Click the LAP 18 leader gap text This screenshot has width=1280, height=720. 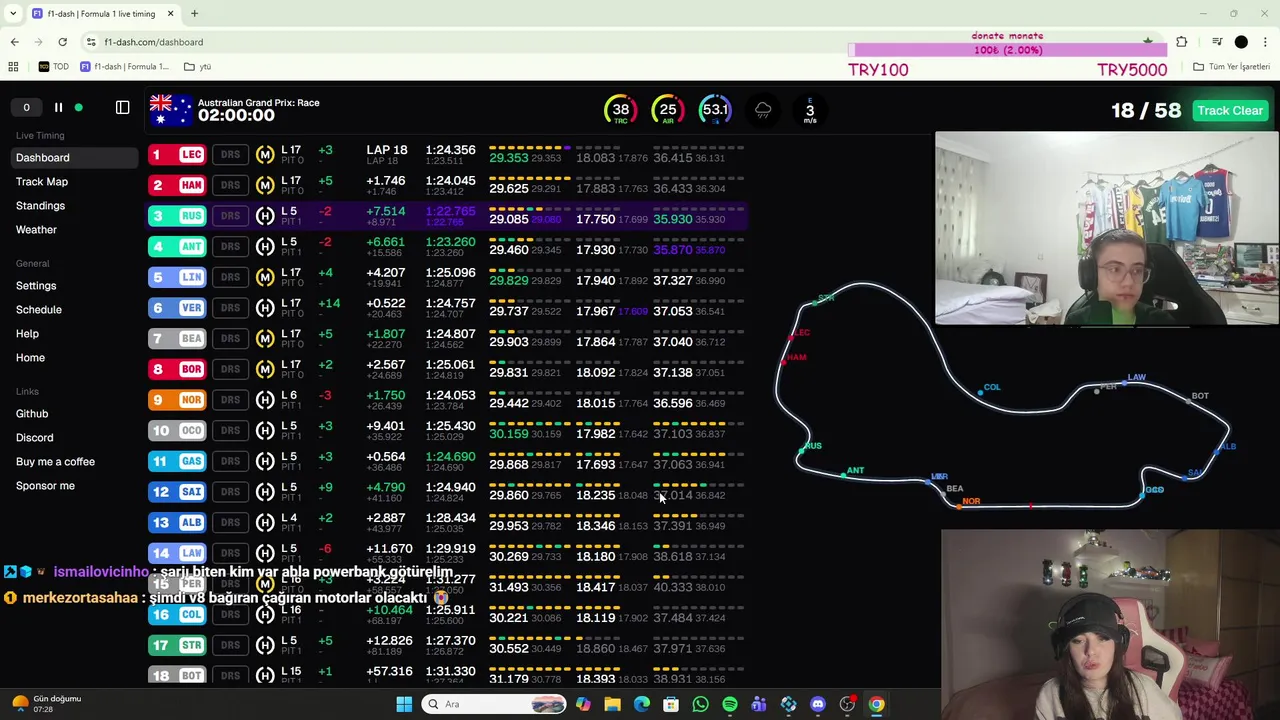pos(387,150)
